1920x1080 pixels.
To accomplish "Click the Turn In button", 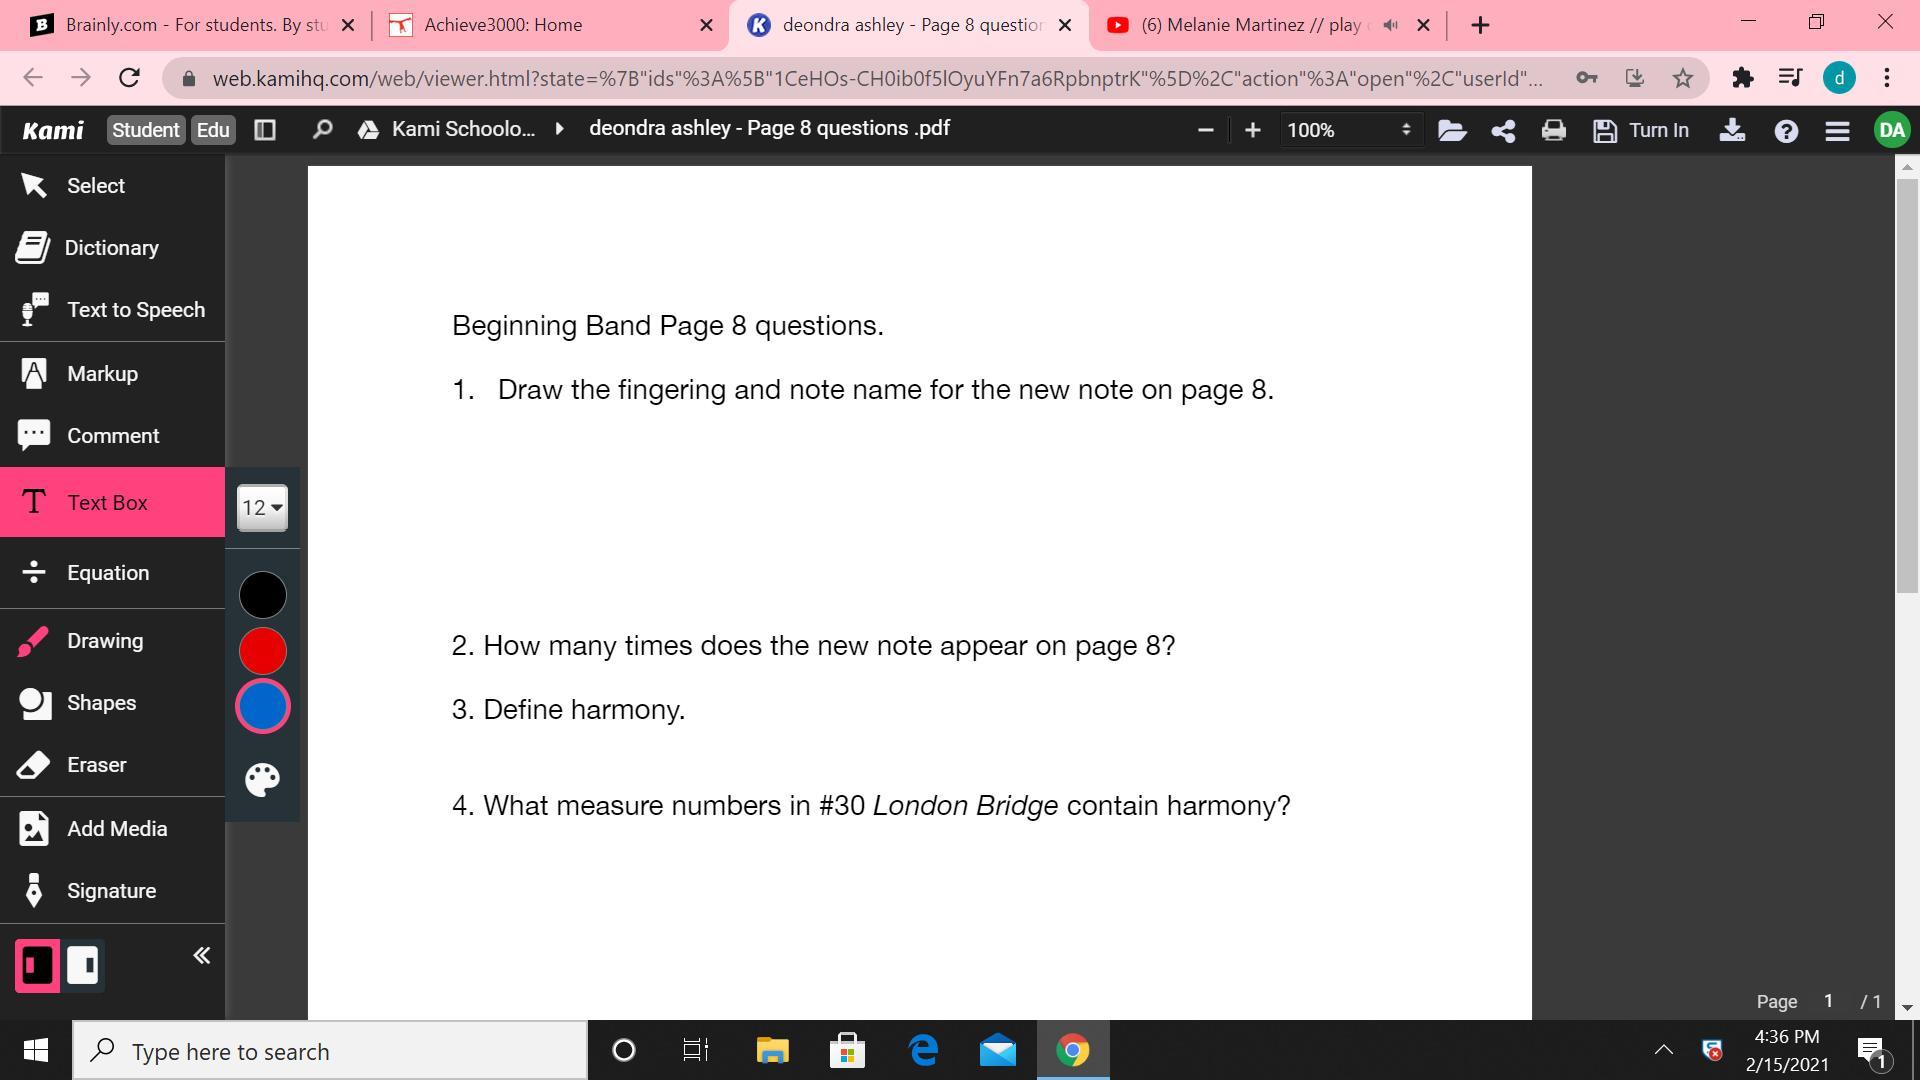I will point(1642,131).
